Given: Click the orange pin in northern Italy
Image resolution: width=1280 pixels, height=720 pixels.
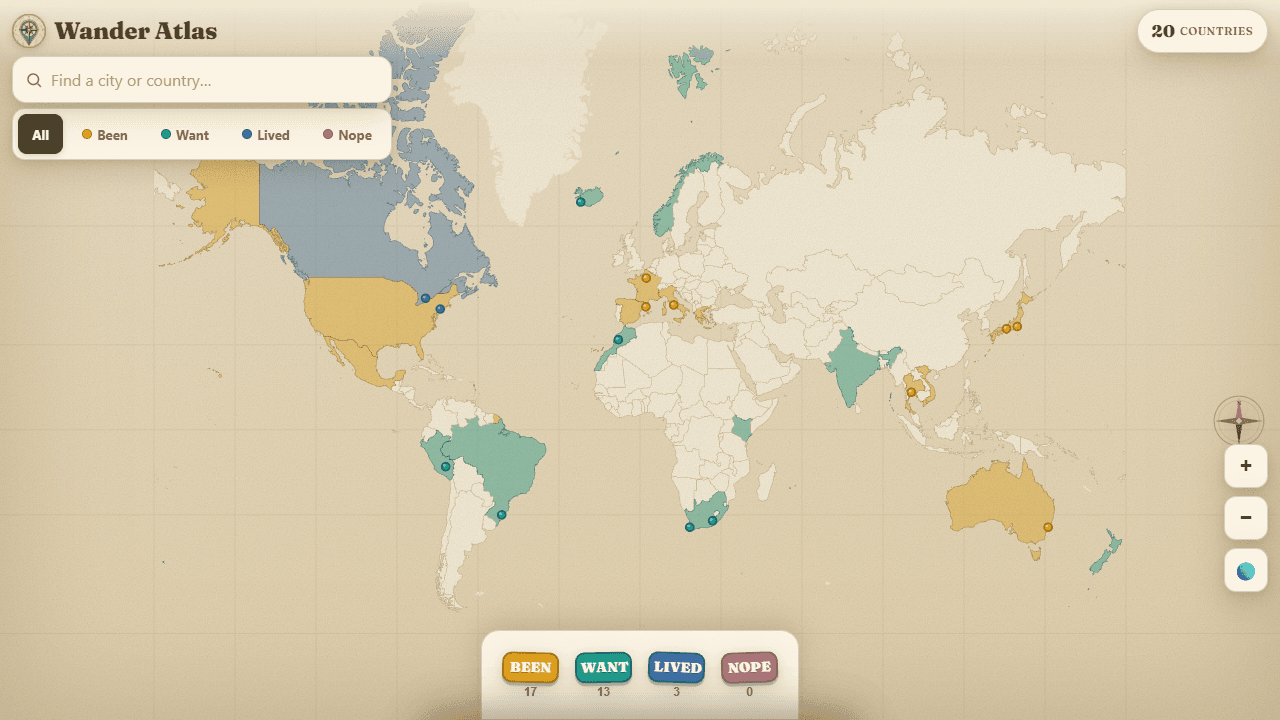Looking at the screenshot, I should [x=673, y=305].
